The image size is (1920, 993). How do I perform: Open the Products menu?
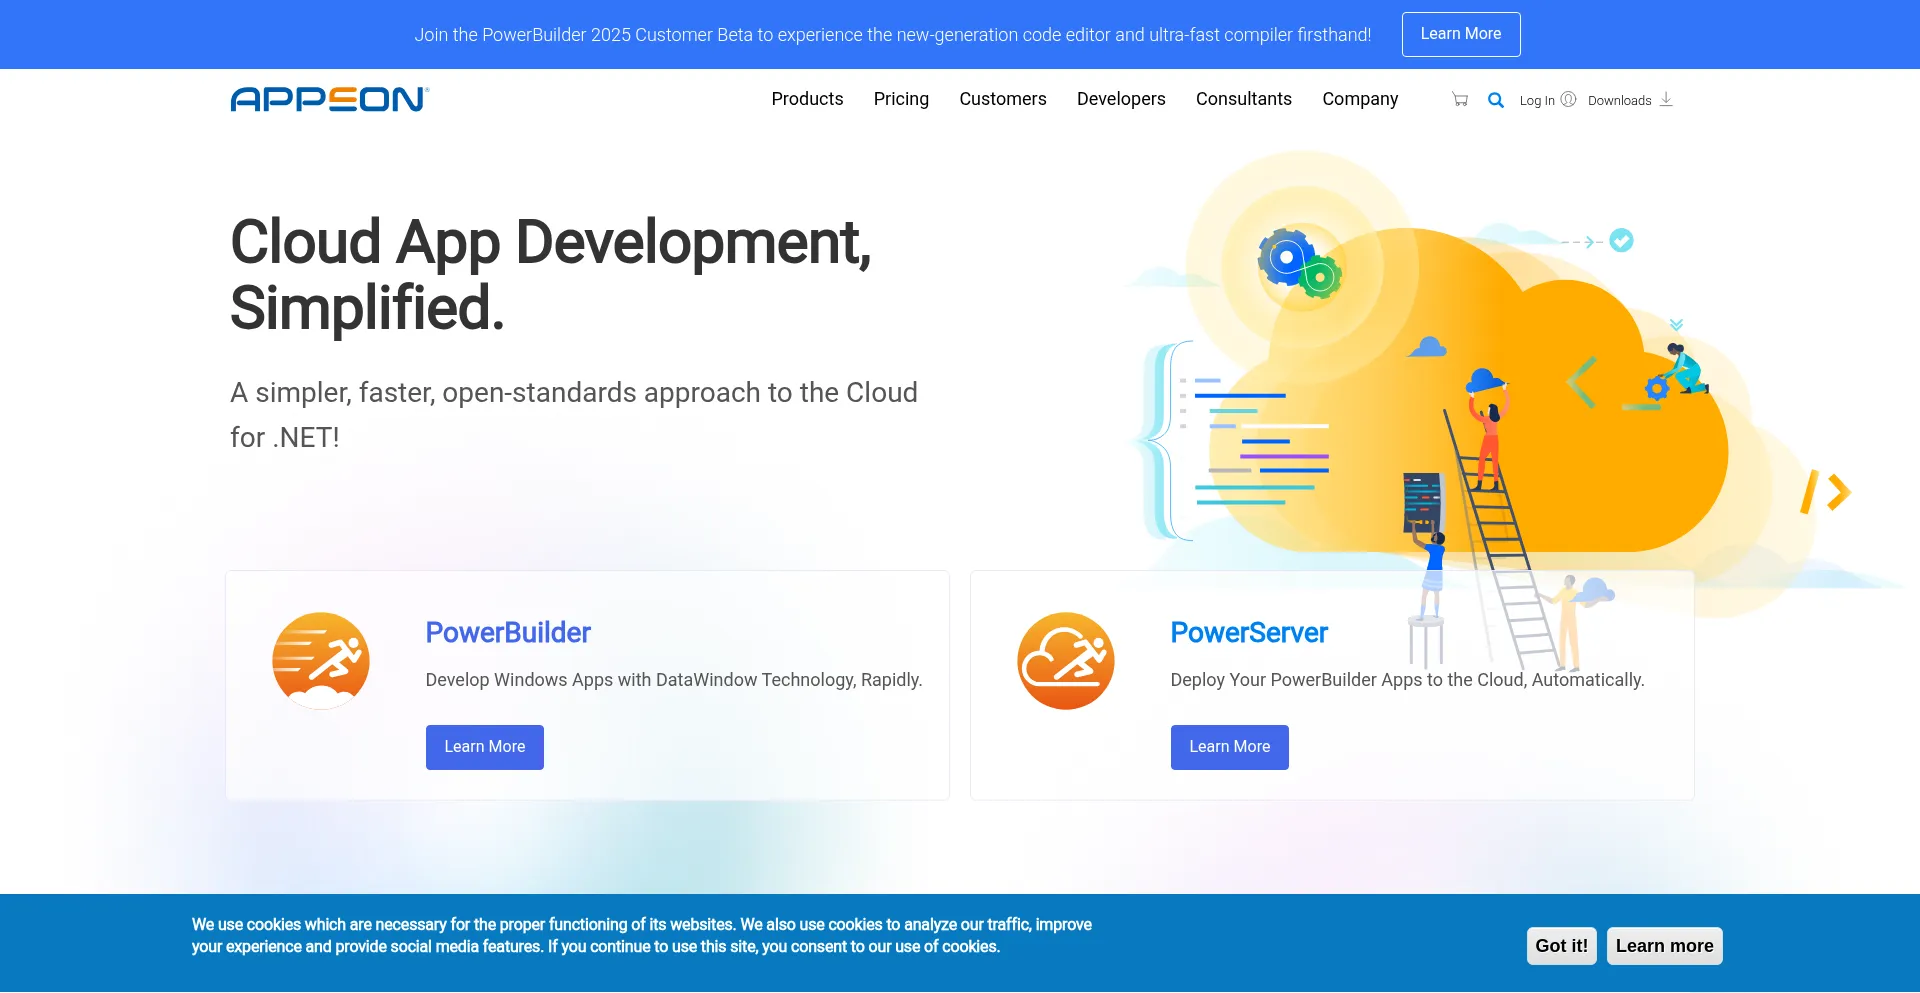pyautogui.click(x=807, y=99)
